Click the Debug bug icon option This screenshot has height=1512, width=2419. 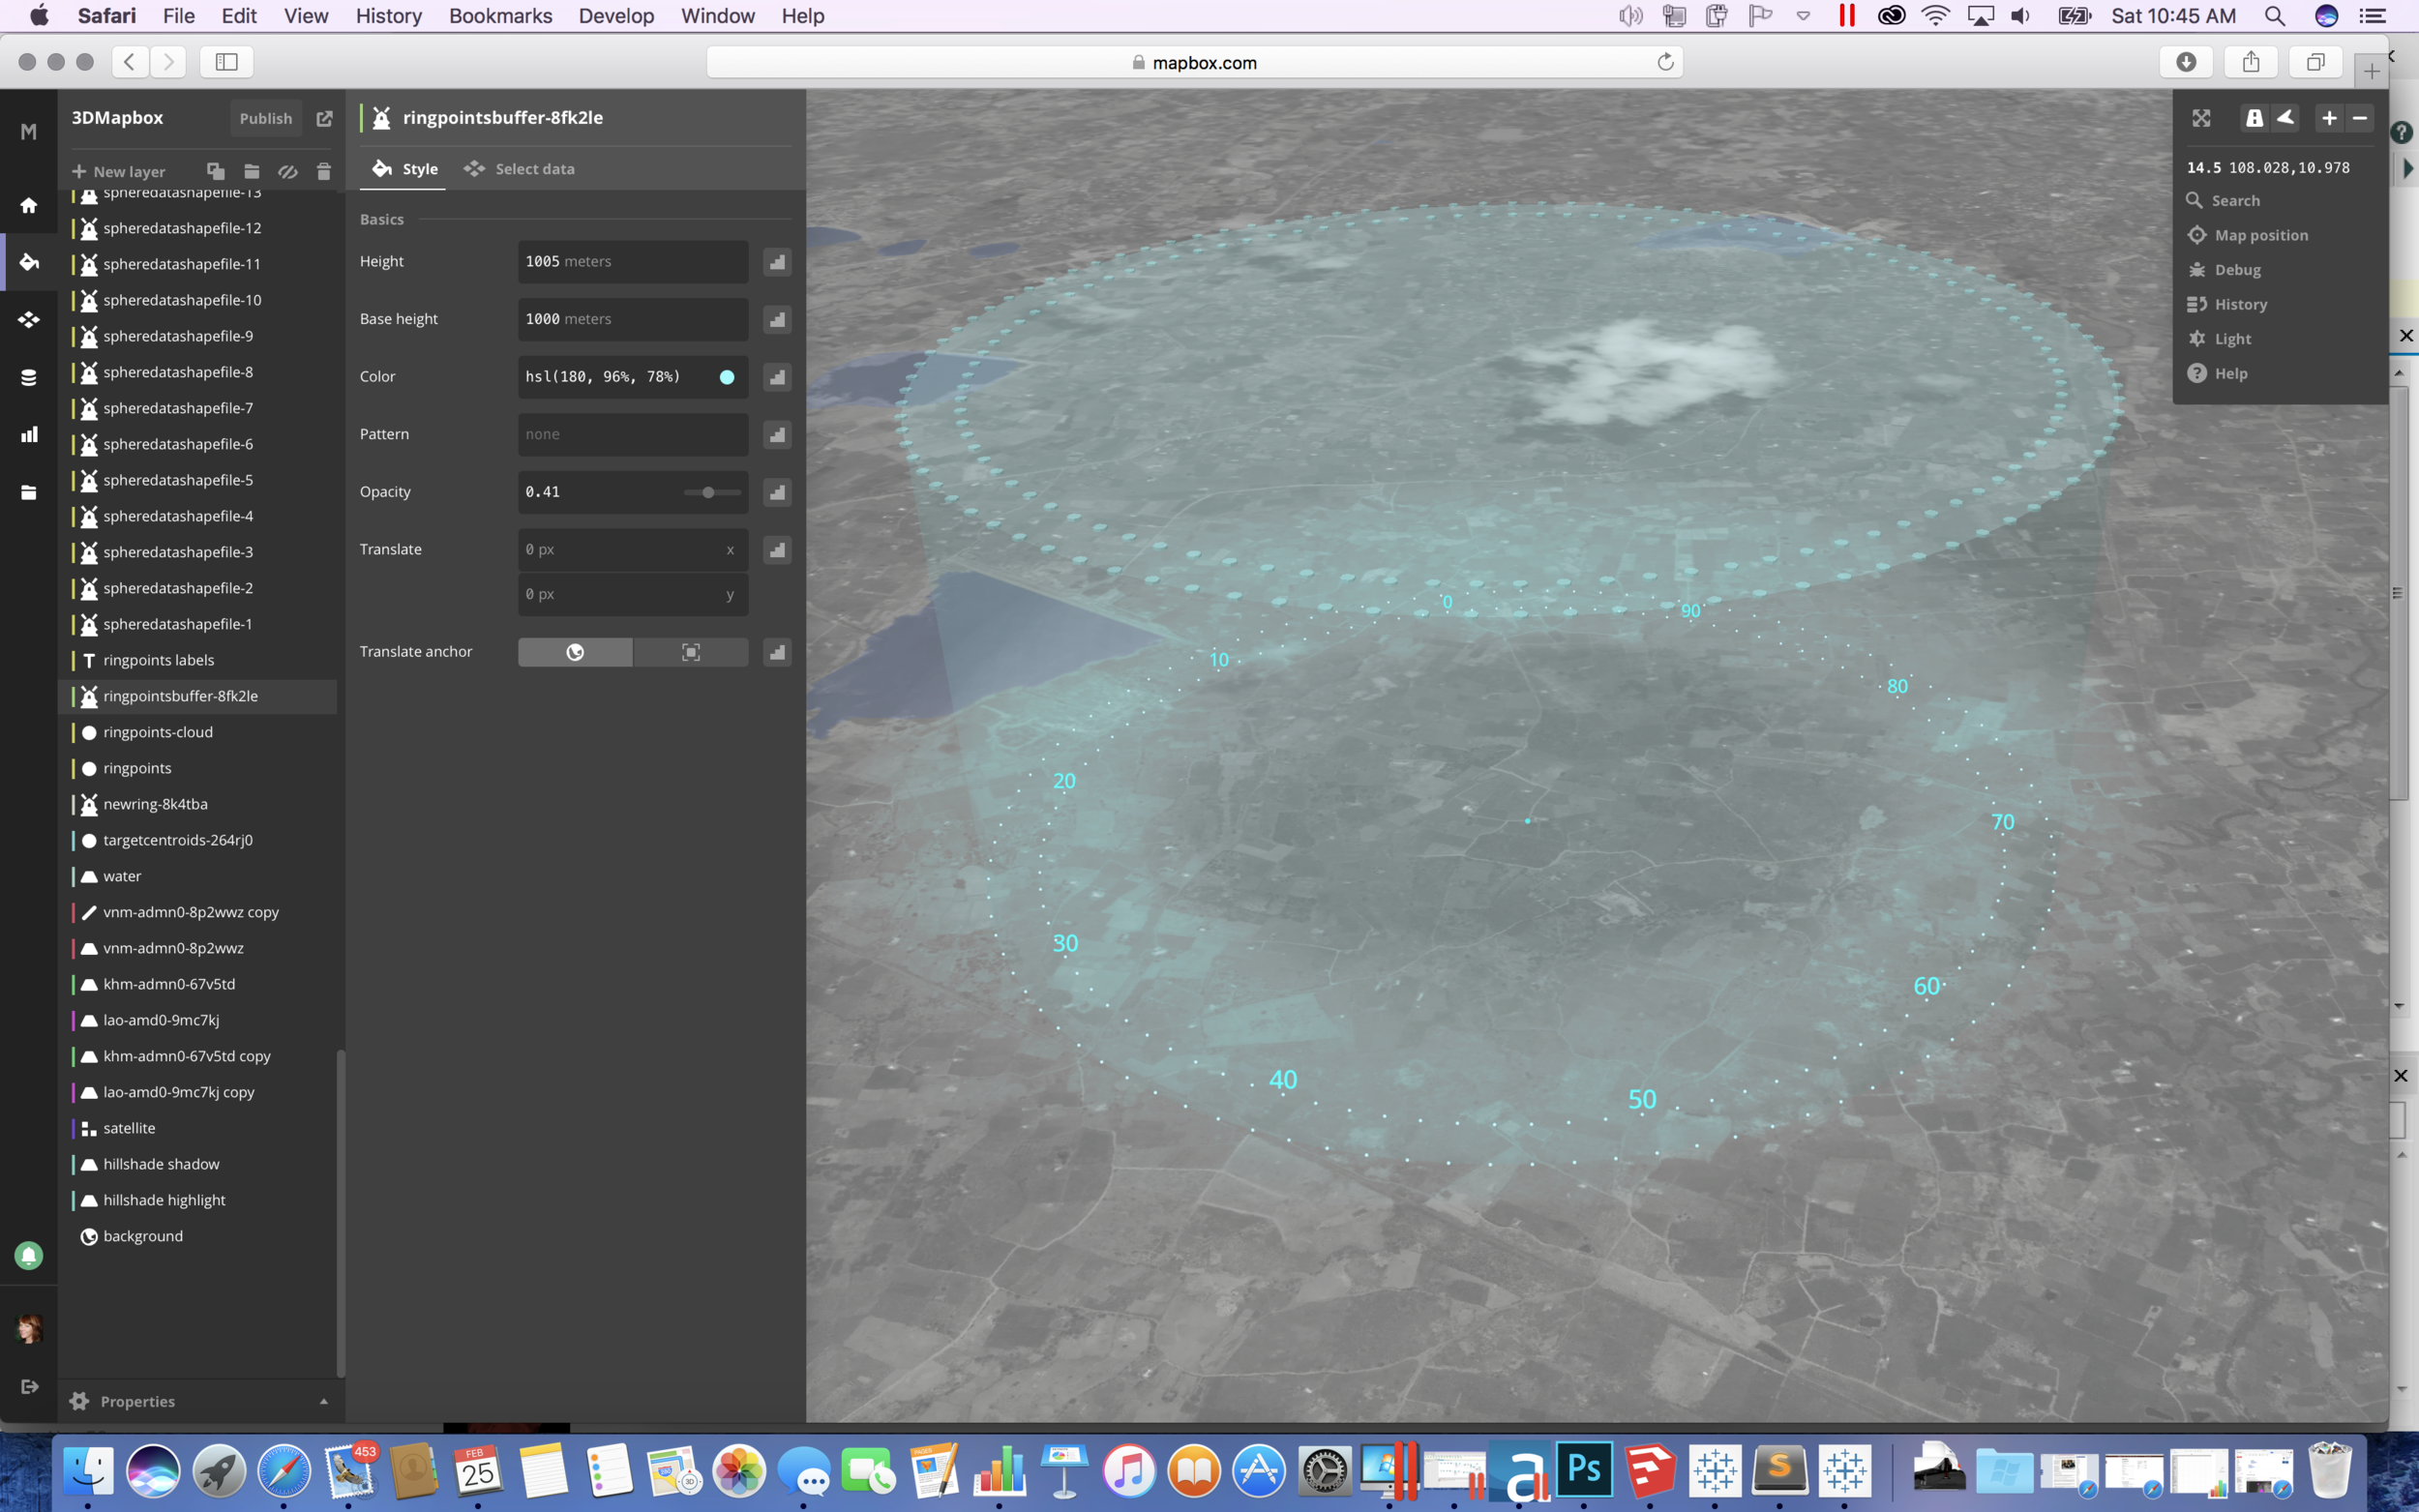click(2236, 270)
